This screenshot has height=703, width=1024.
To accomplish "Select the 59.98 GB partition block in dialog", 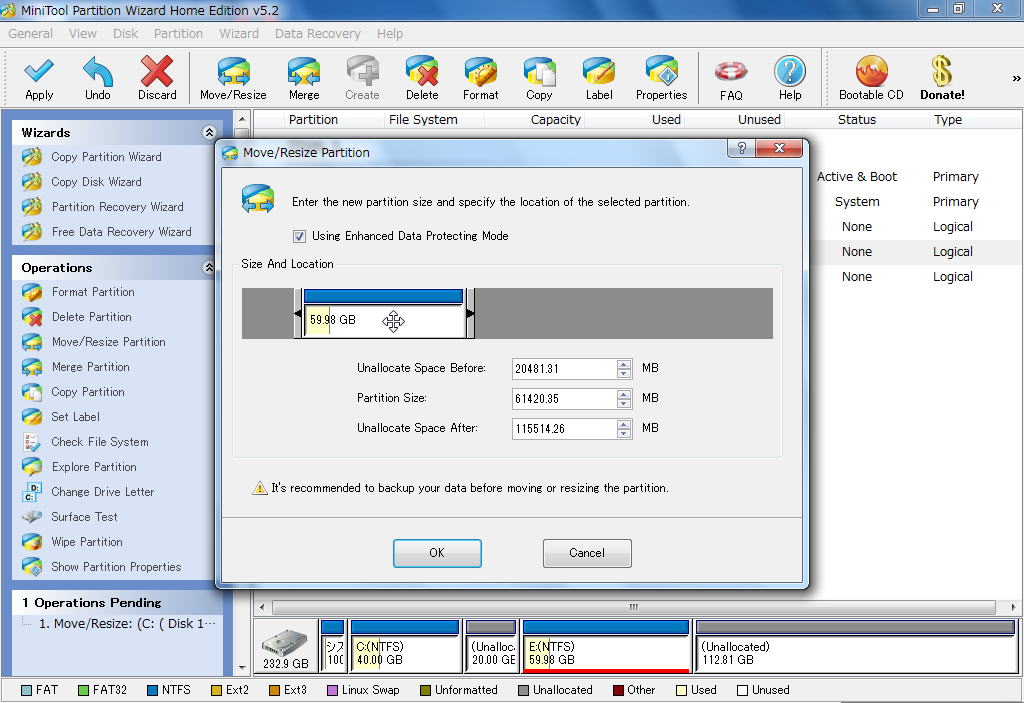I will (384, 314).
